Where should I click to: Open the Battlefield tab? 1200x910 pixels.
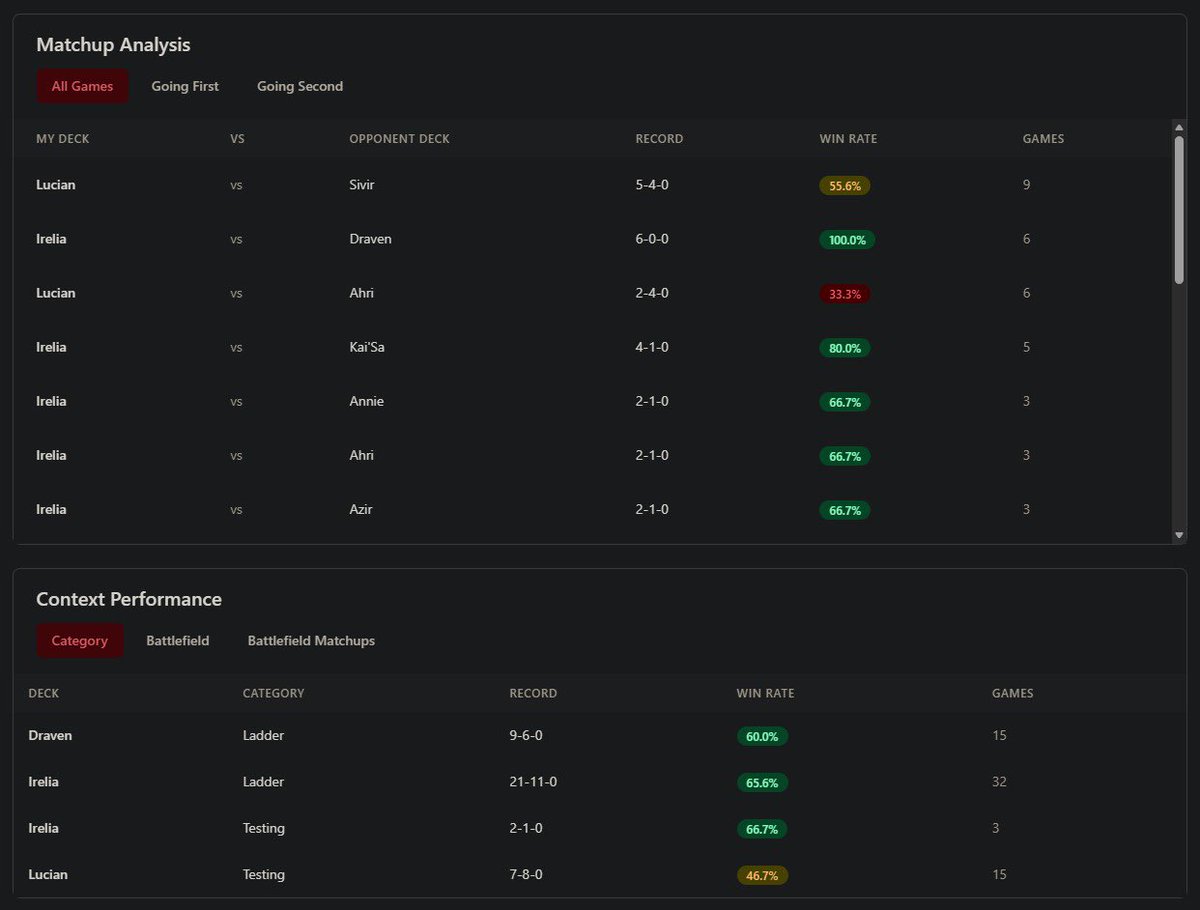coord(178,640)
